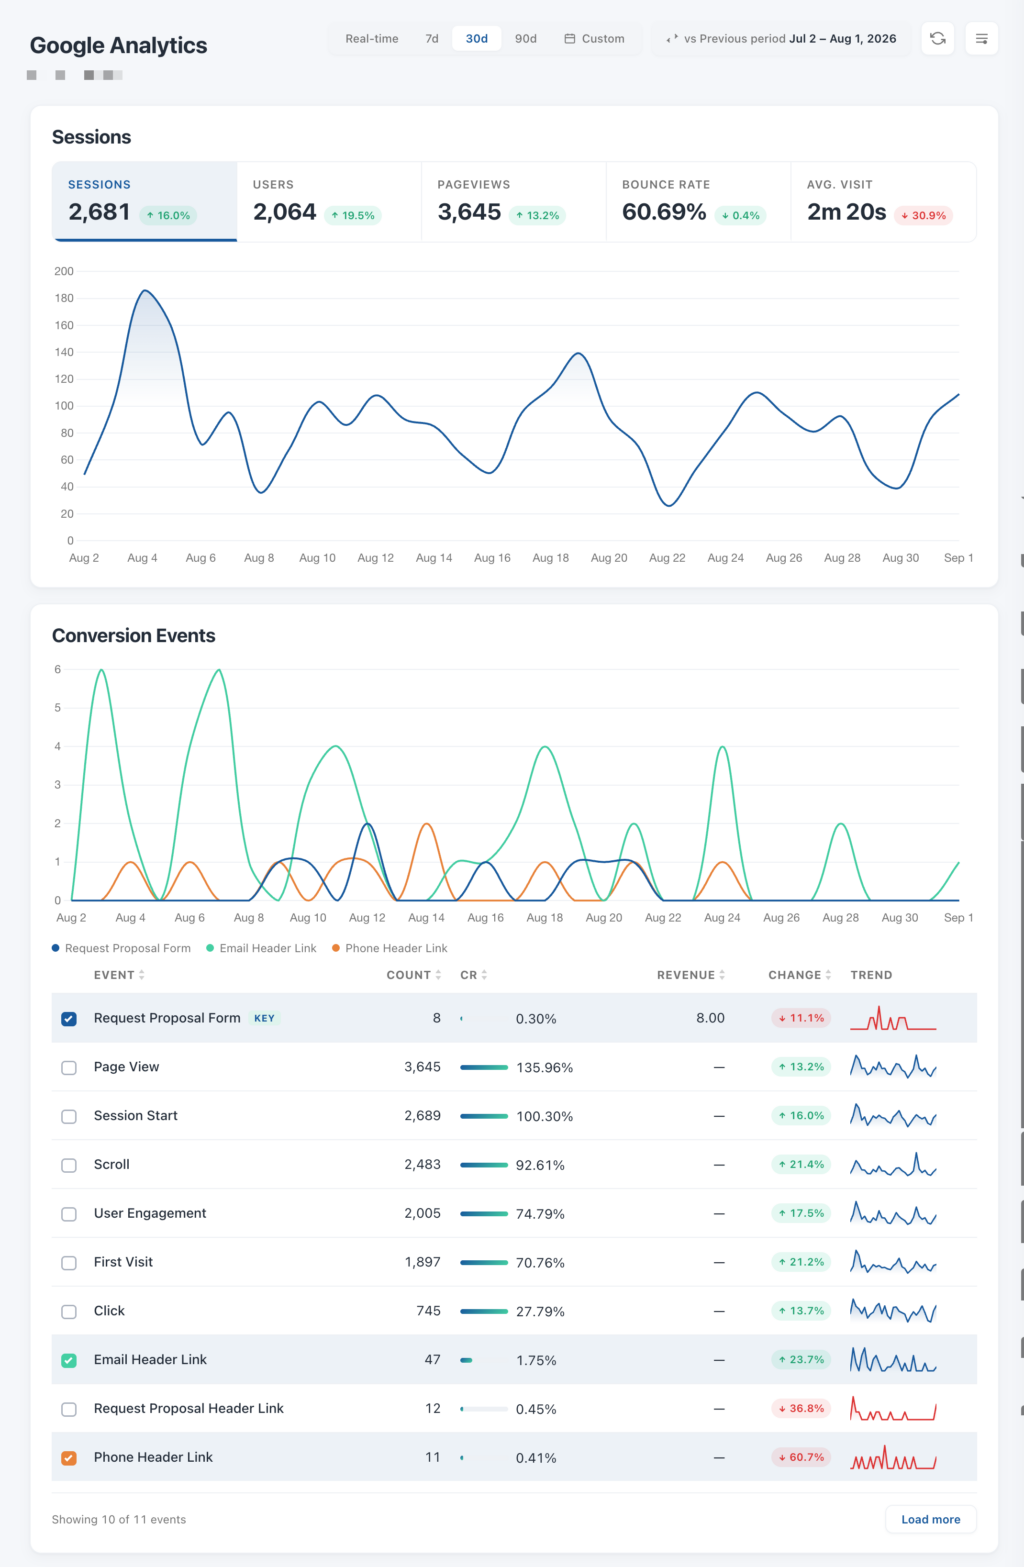This screenshot has width=1024, height=1567.
Task: Click the First Visit count 1,897
Action: (422, 1262)
